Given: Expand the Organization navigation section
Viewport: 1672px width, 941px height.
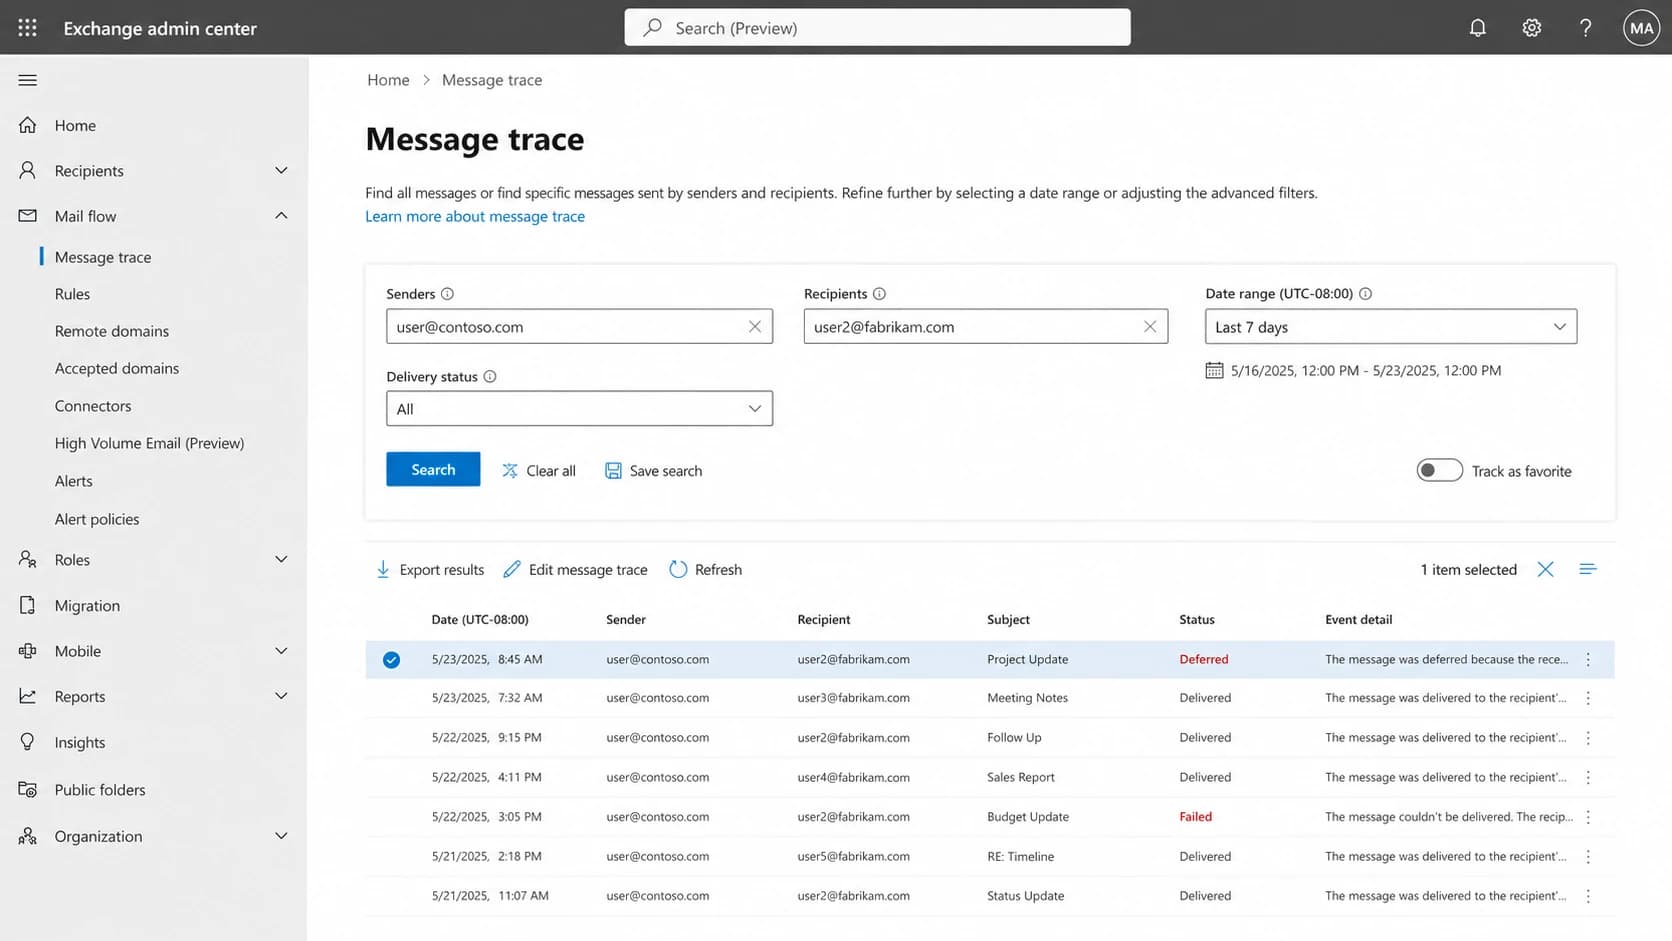Looking at the screenshot, I should 281,836.
